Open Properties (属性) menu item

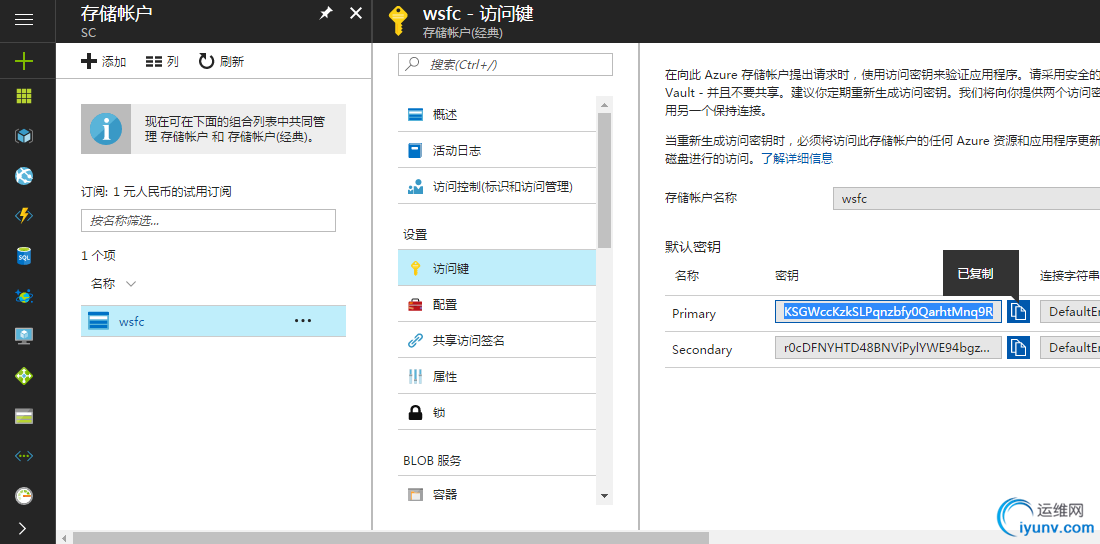pyautogui.click(x=497, y=377)
